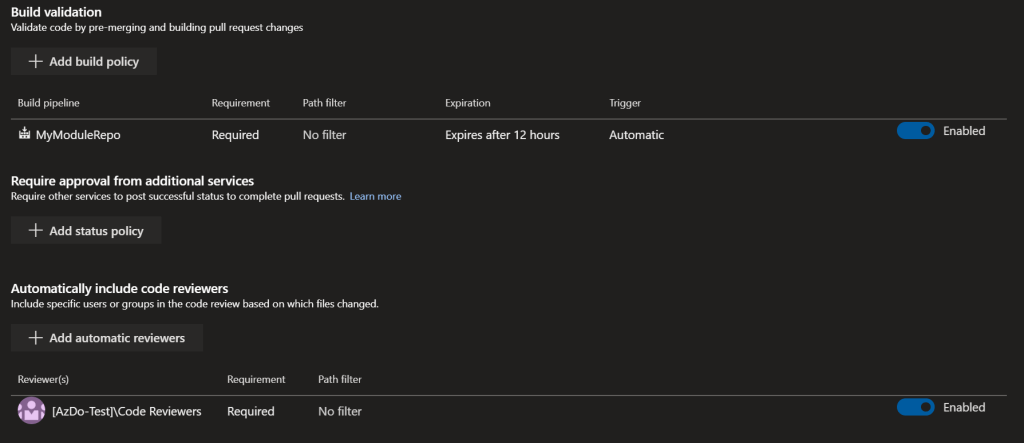Turn off the Code Reviewers policy toggle

915,407
